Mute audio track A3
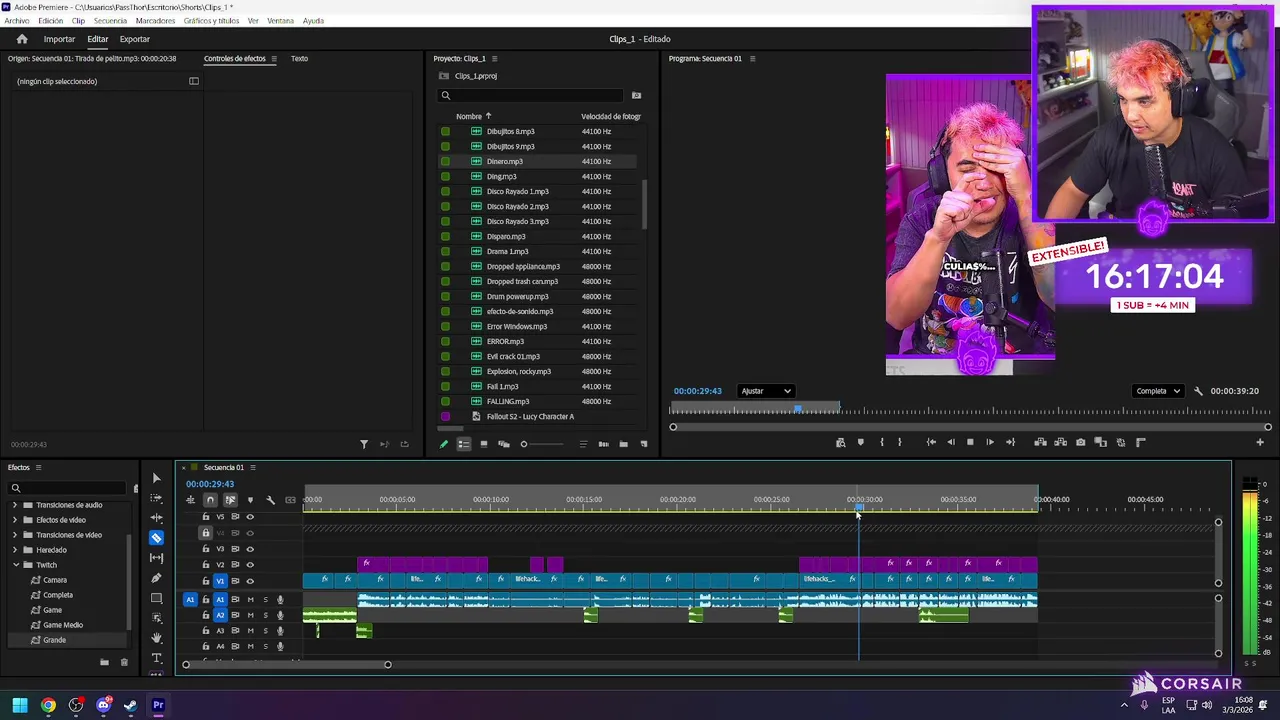Image resolution: width=1280 pixels, height=720 pixels. point(250,631)
